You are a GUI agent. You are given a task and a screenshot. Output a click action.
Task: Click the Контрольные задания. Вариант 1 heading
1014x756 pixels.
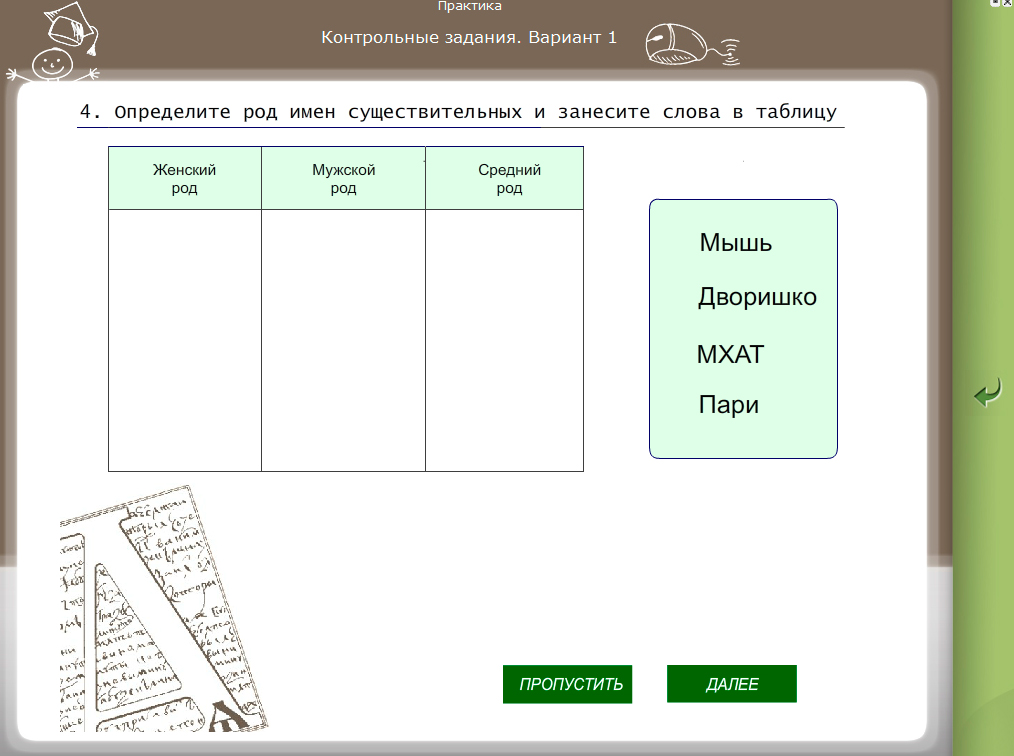[x=469, y=38]
